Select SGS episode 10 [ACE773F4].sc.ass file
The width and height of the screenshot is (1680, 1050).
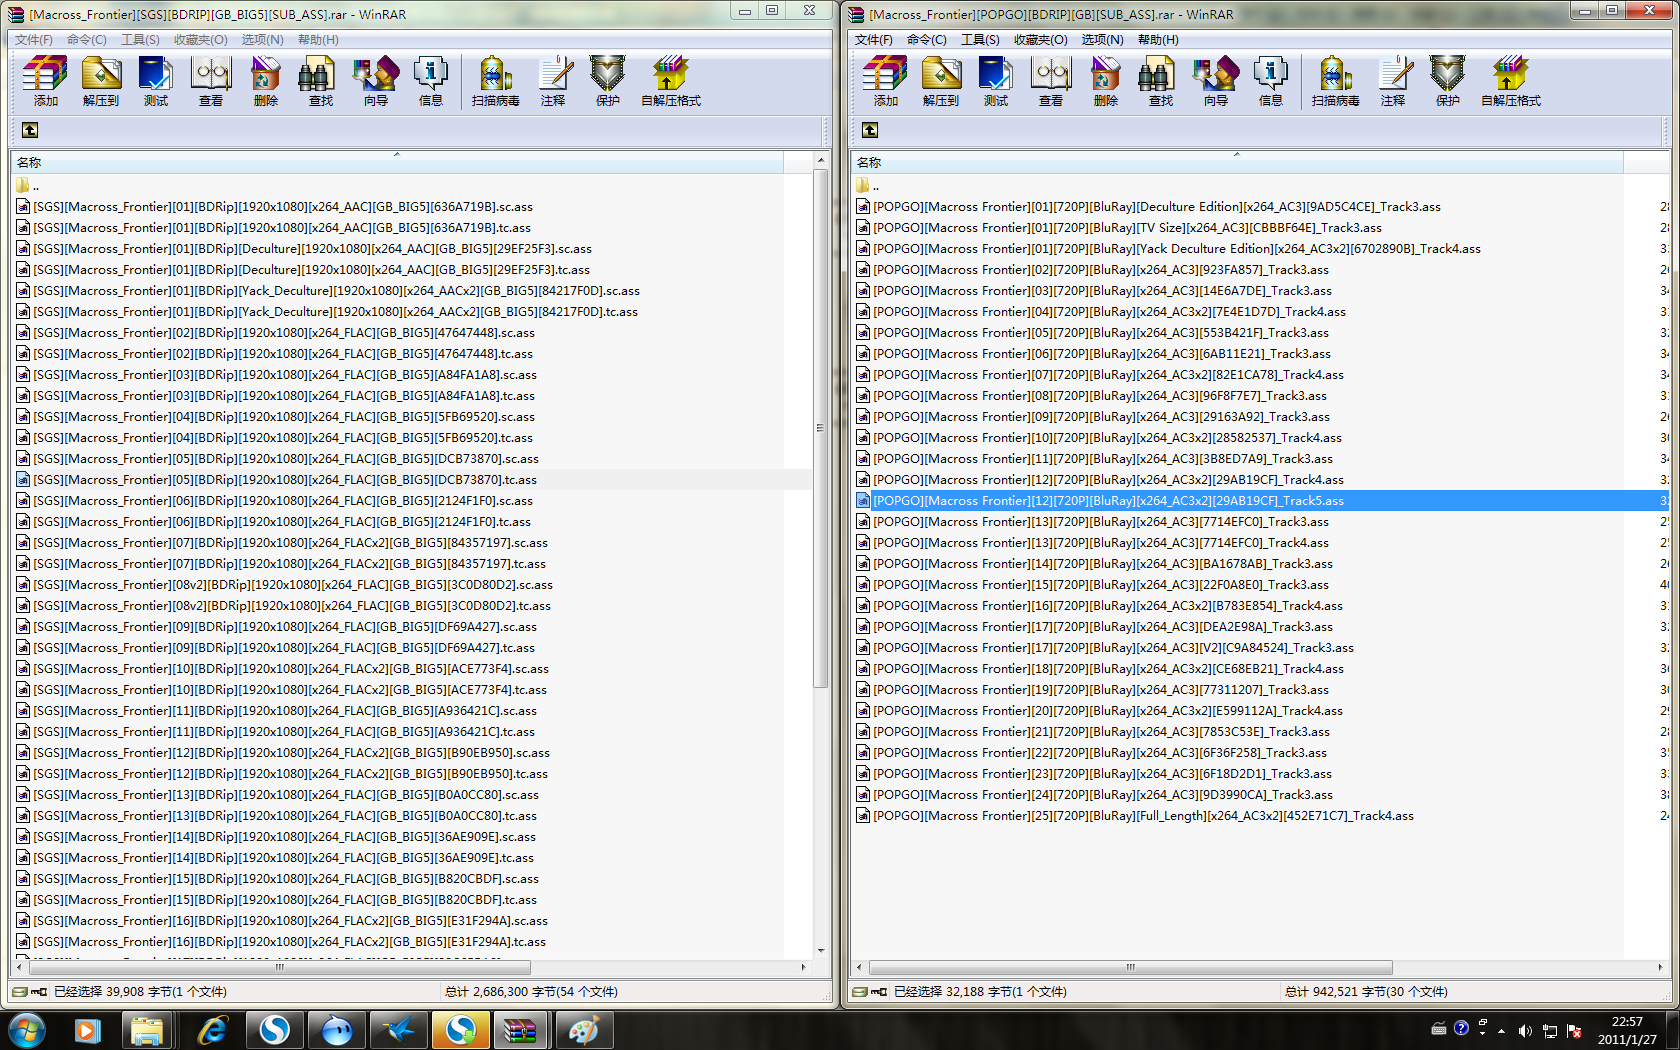[x=282, y=669]
